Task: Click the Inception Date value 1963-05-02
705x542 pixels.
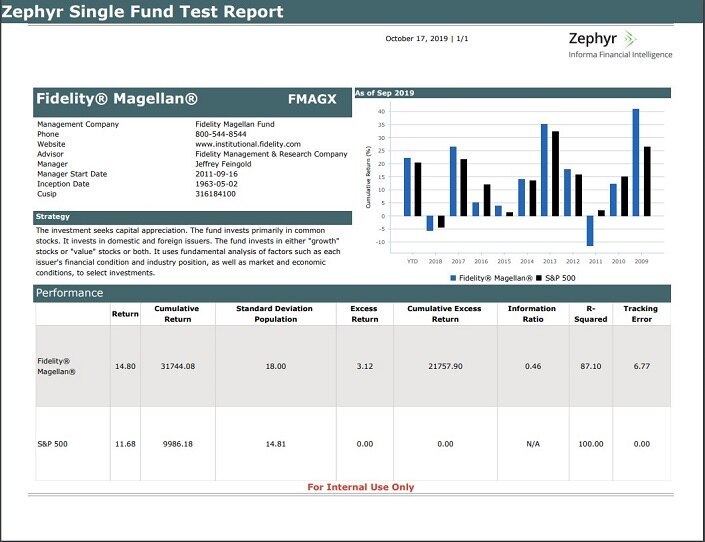Action: [216, 184]
